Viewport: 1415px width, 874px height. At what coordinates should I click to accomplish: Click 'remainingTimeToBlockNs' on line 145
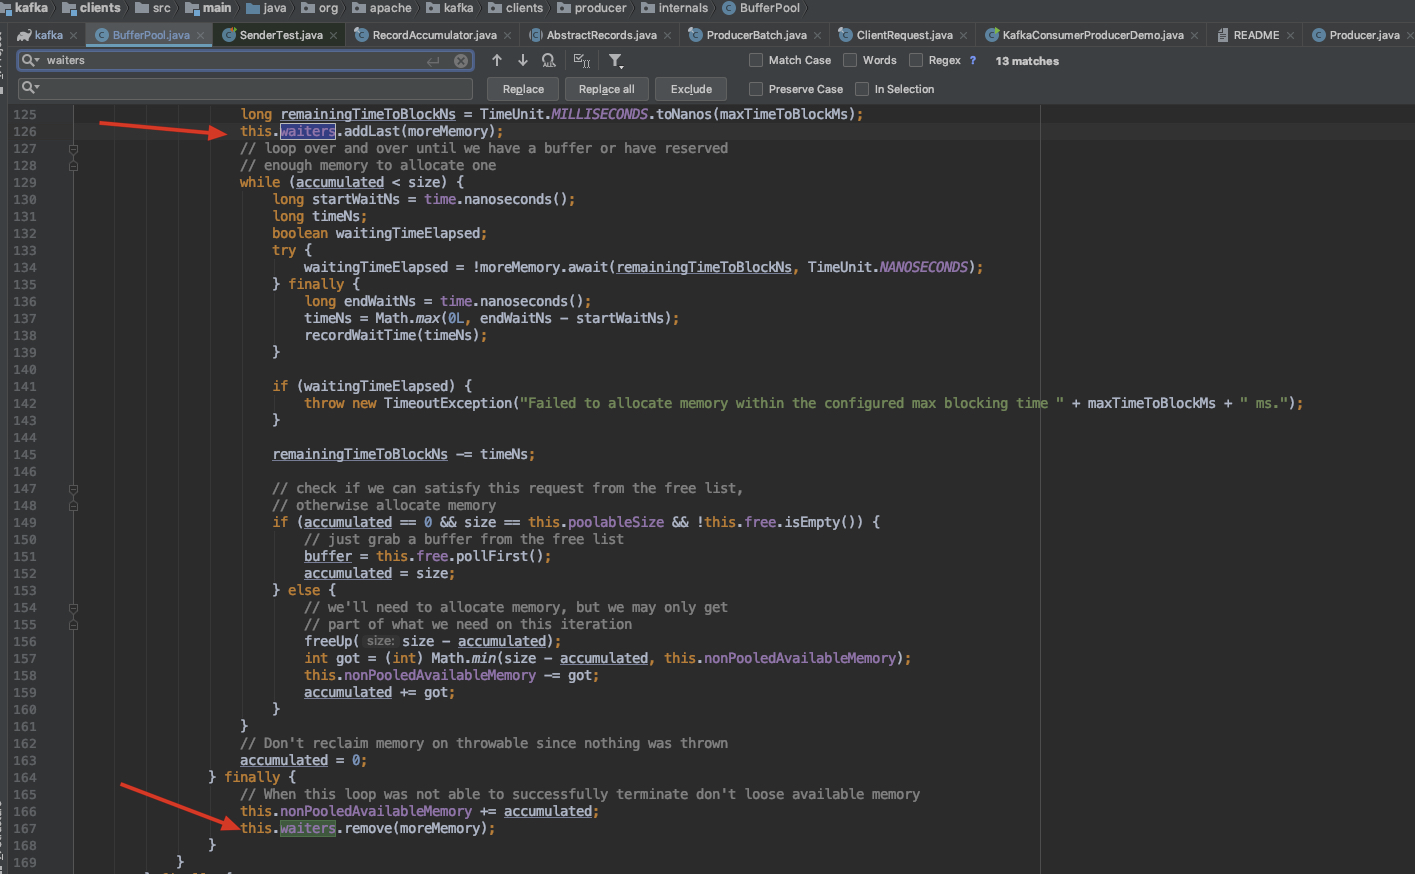(360, 455)
